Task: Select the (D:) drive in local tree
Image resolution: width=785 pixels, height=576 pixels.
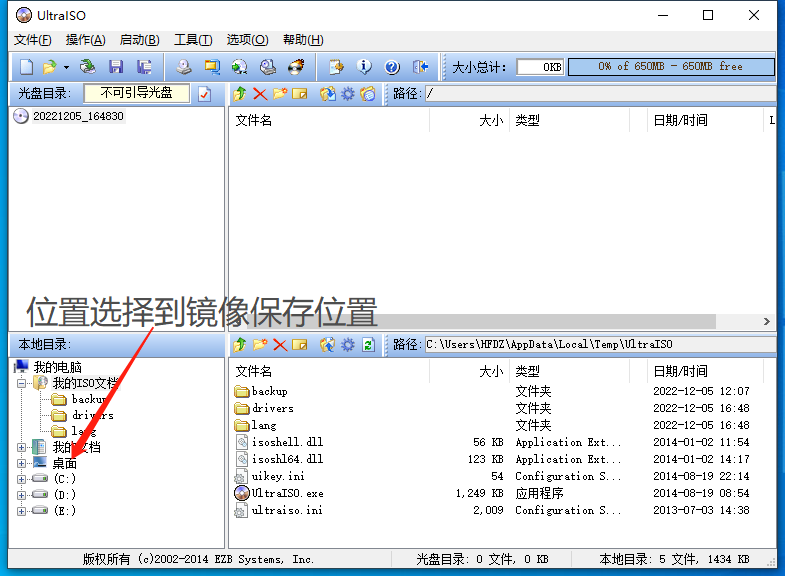Action: click(65, 495)
